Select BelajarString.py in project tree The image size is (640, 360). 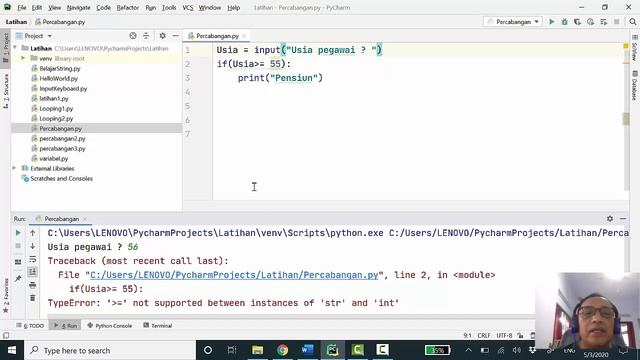pyautogui.click(x=60, y=69)
